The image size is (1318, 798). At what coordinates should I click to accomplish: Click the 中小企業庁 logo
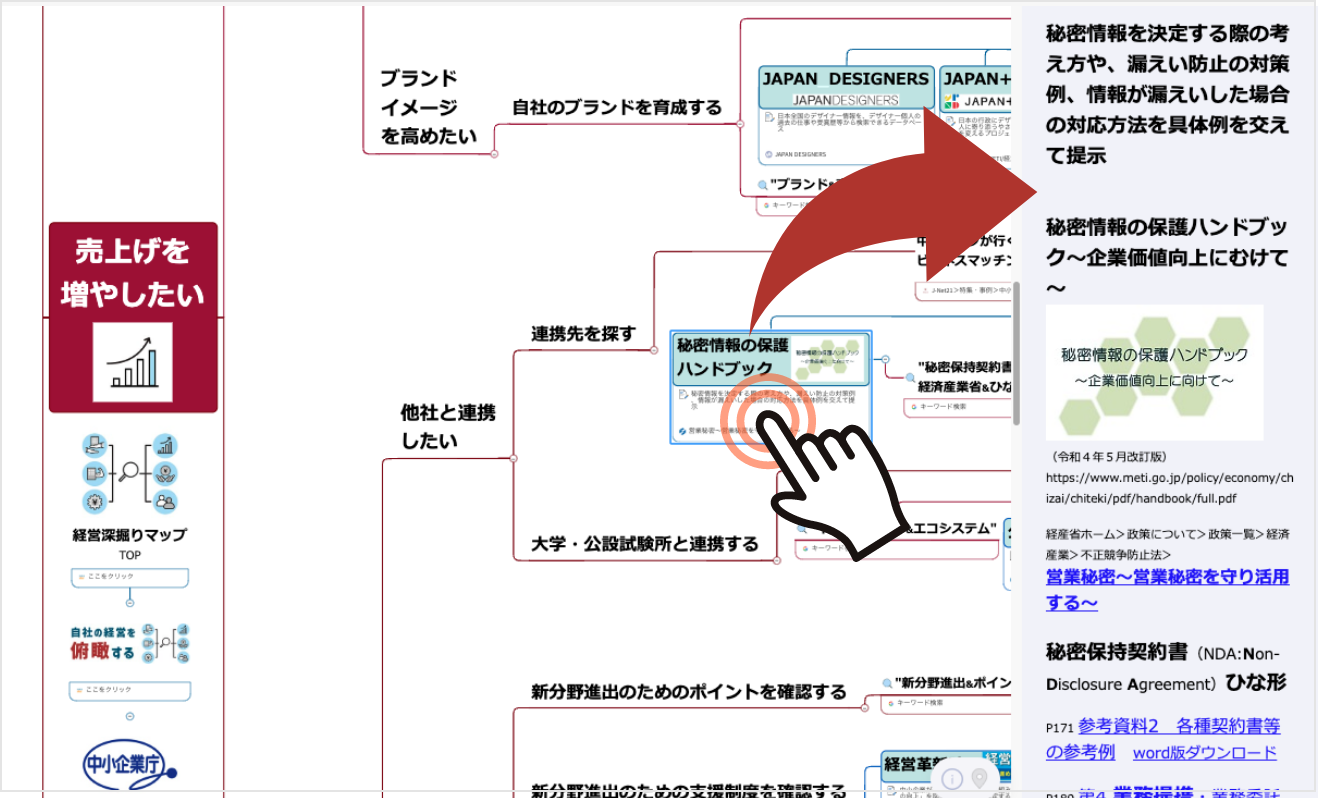[x=129, y=764]
